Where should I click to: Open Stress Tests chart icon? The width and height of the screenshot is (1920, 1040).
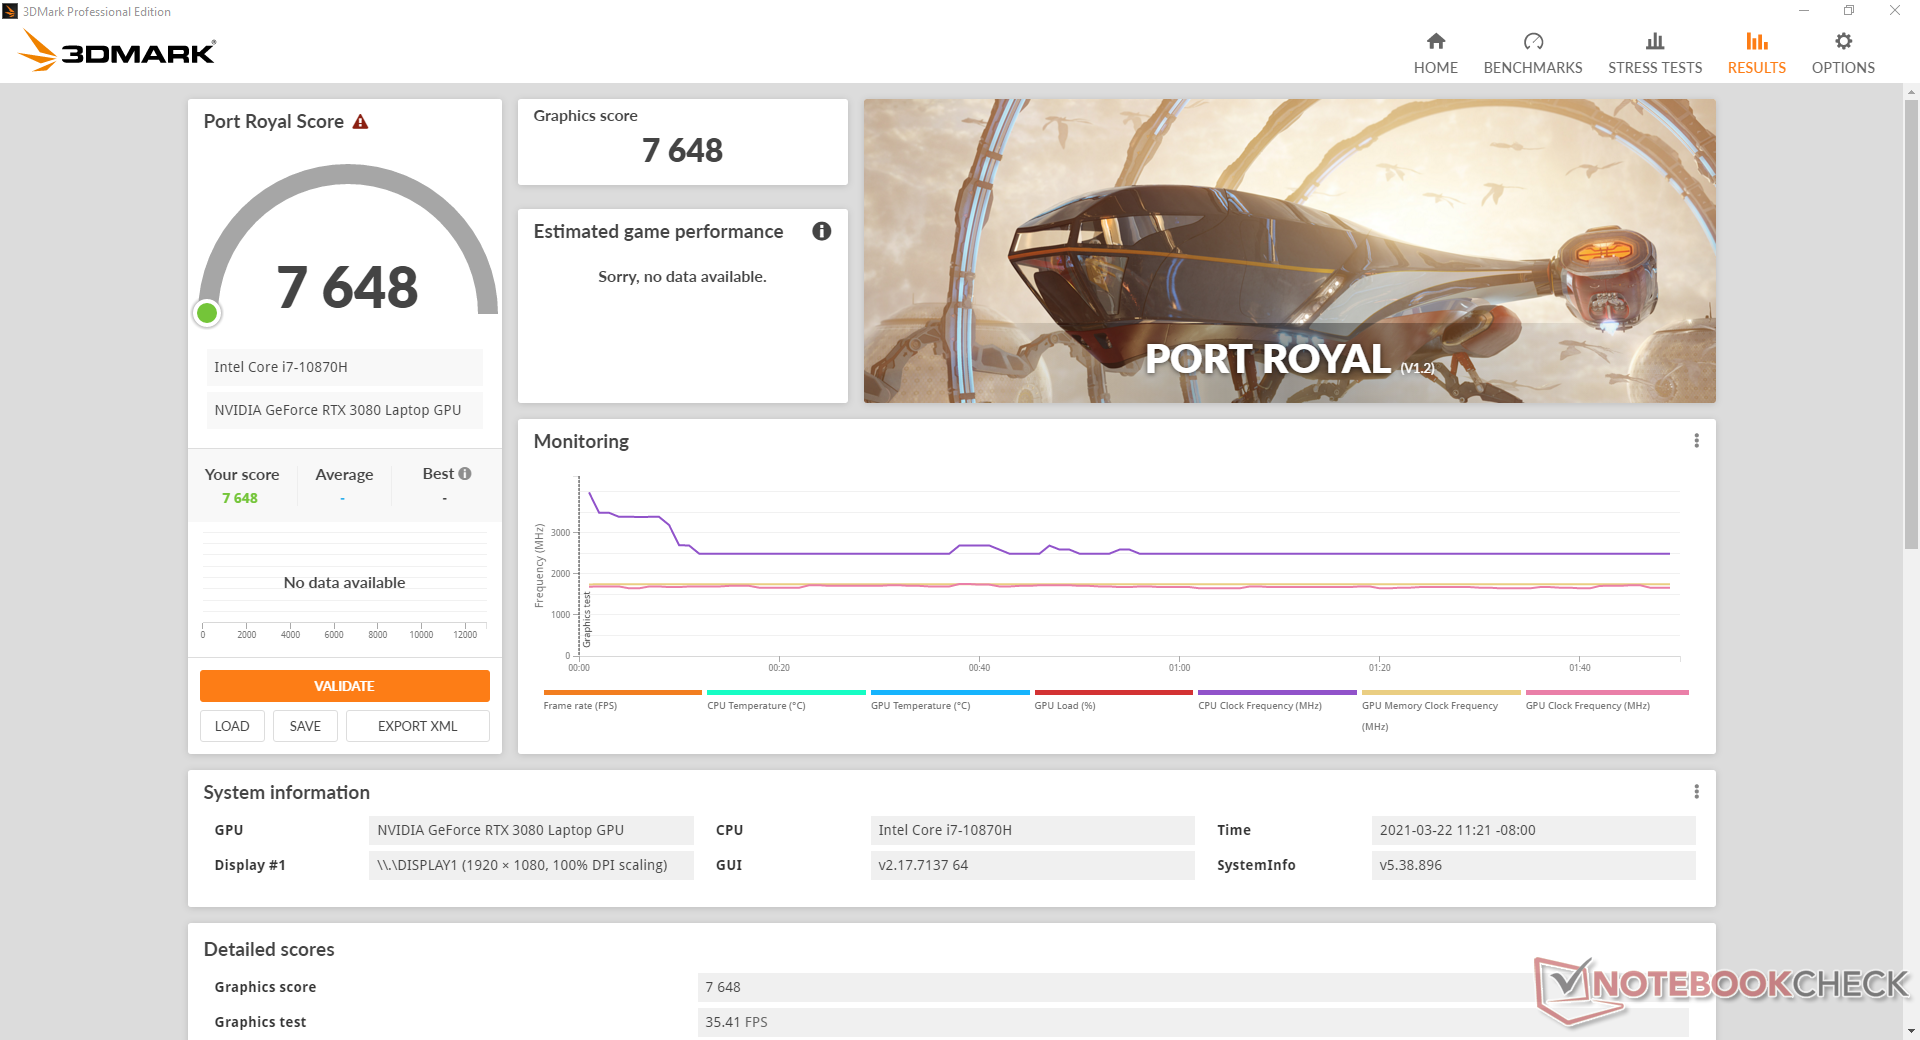click(1654, 41)
